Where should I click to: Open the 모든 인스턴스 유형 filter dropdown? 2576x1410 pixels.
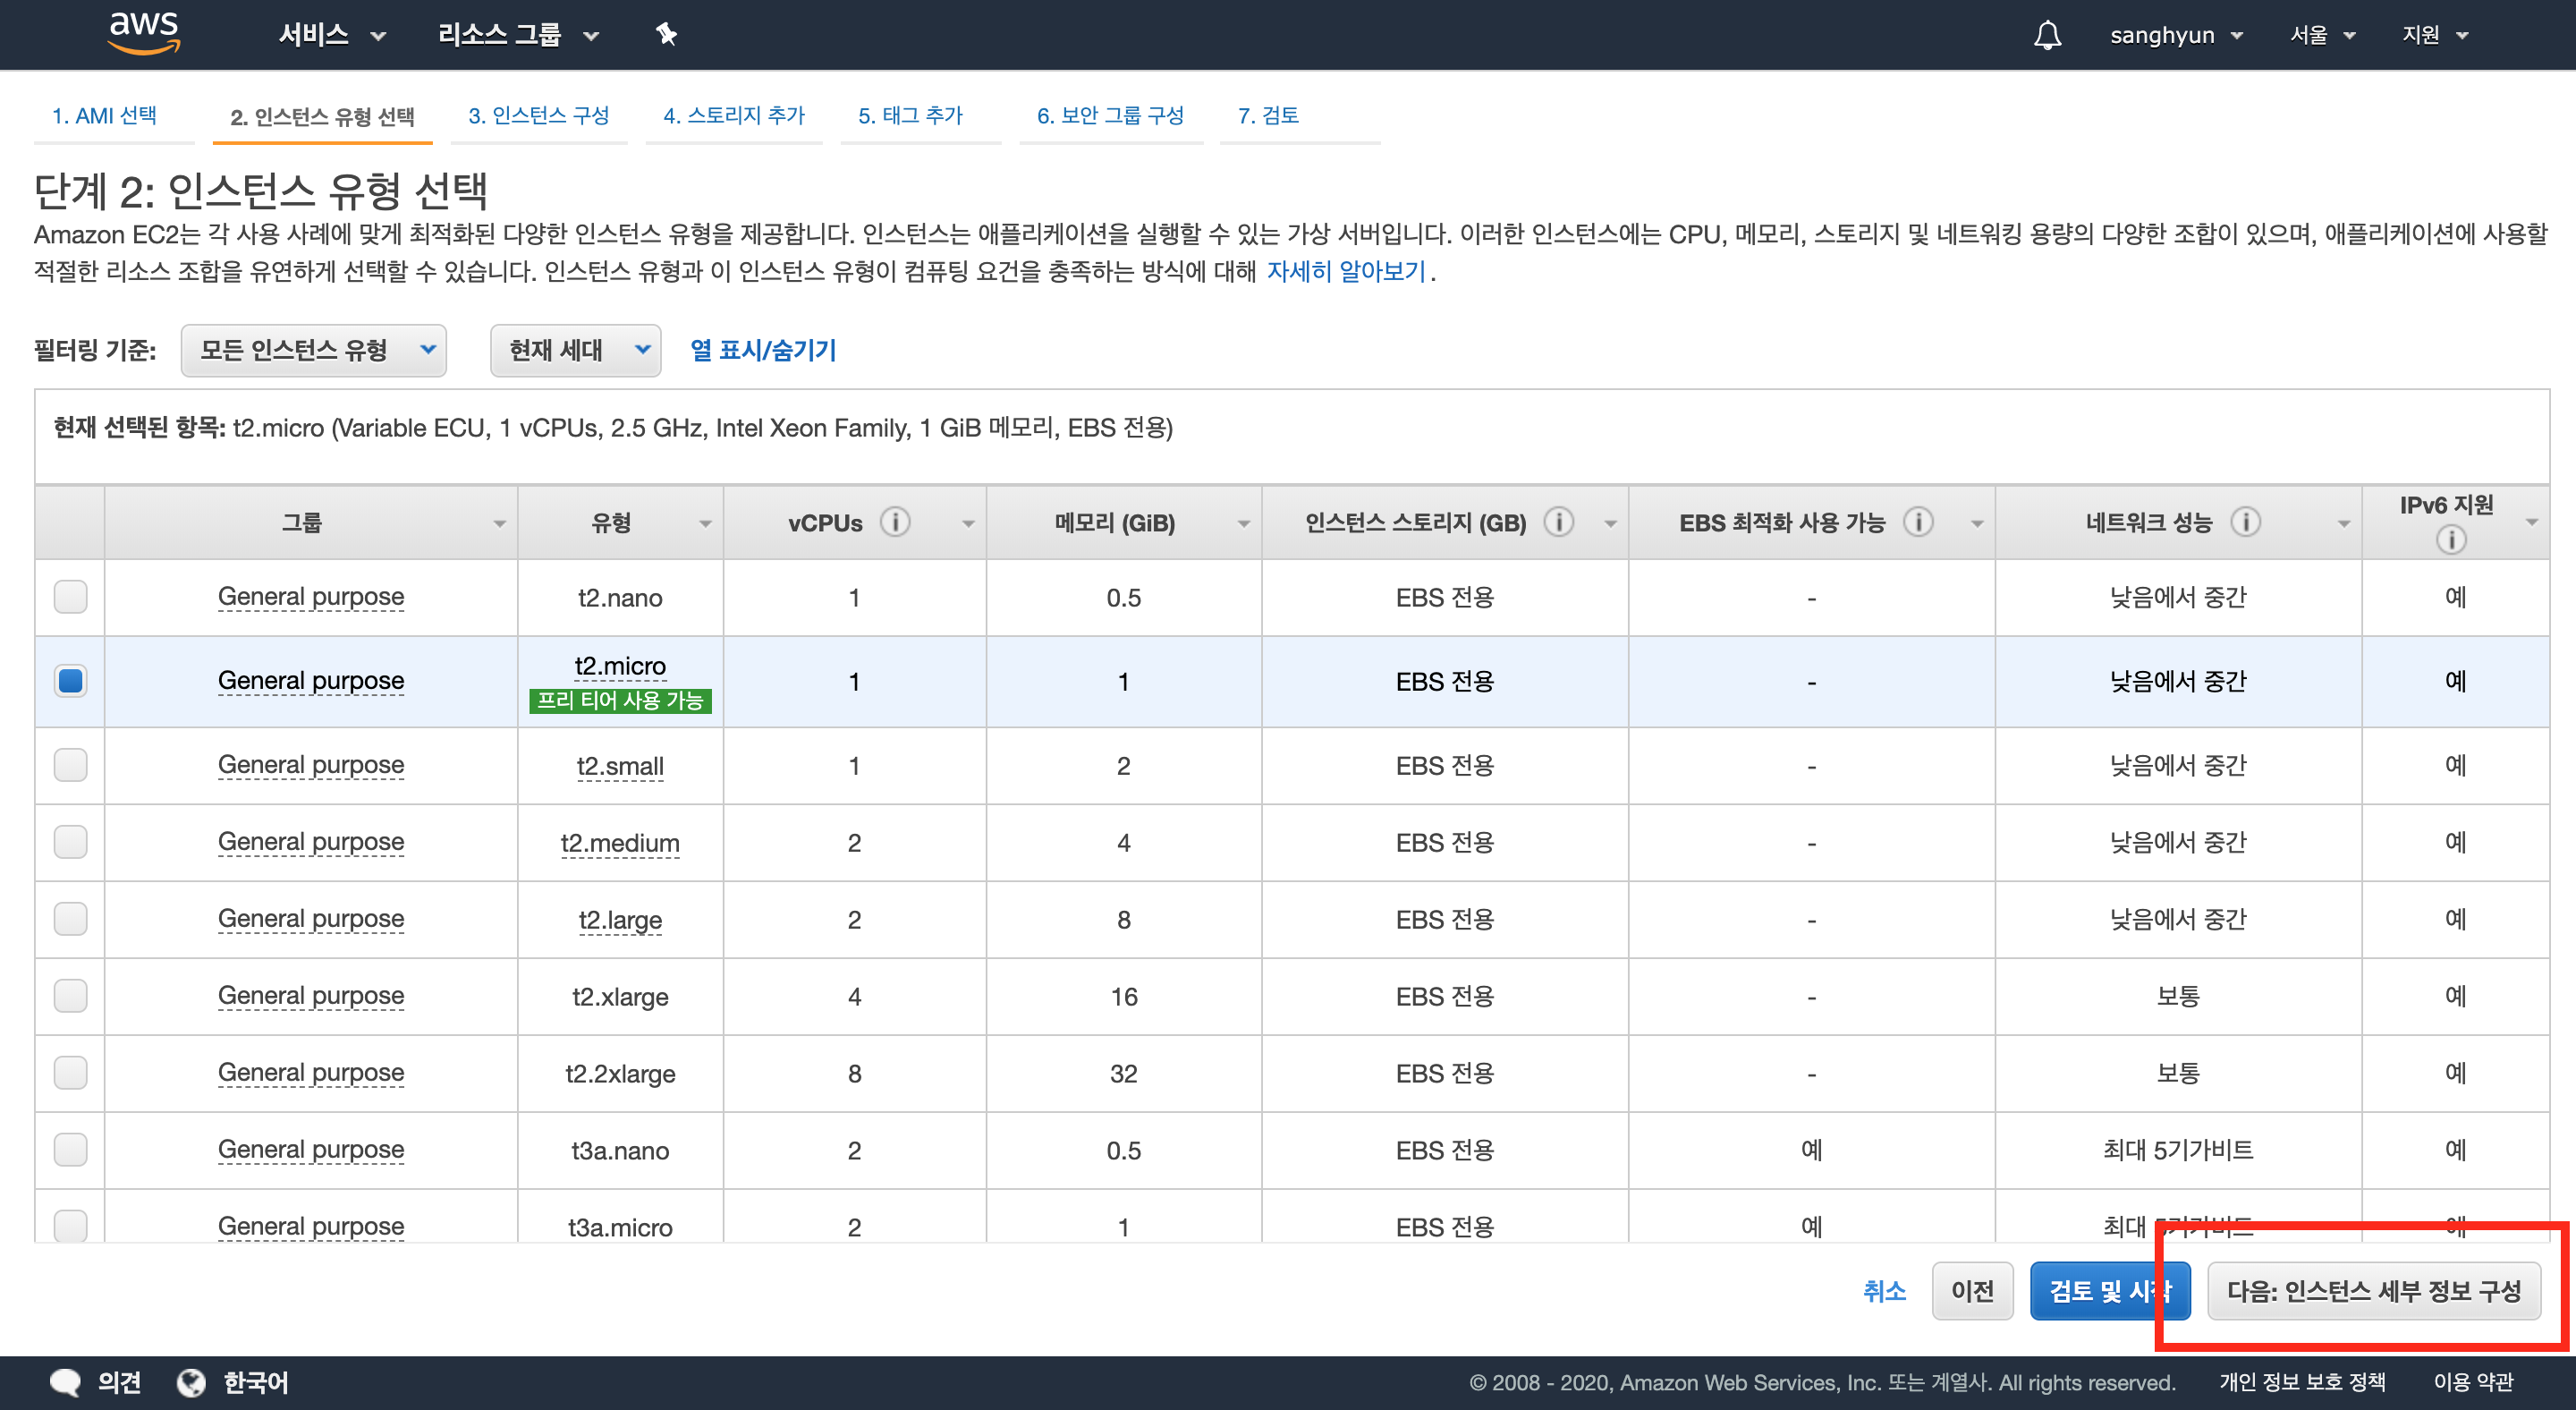point(314,350)
